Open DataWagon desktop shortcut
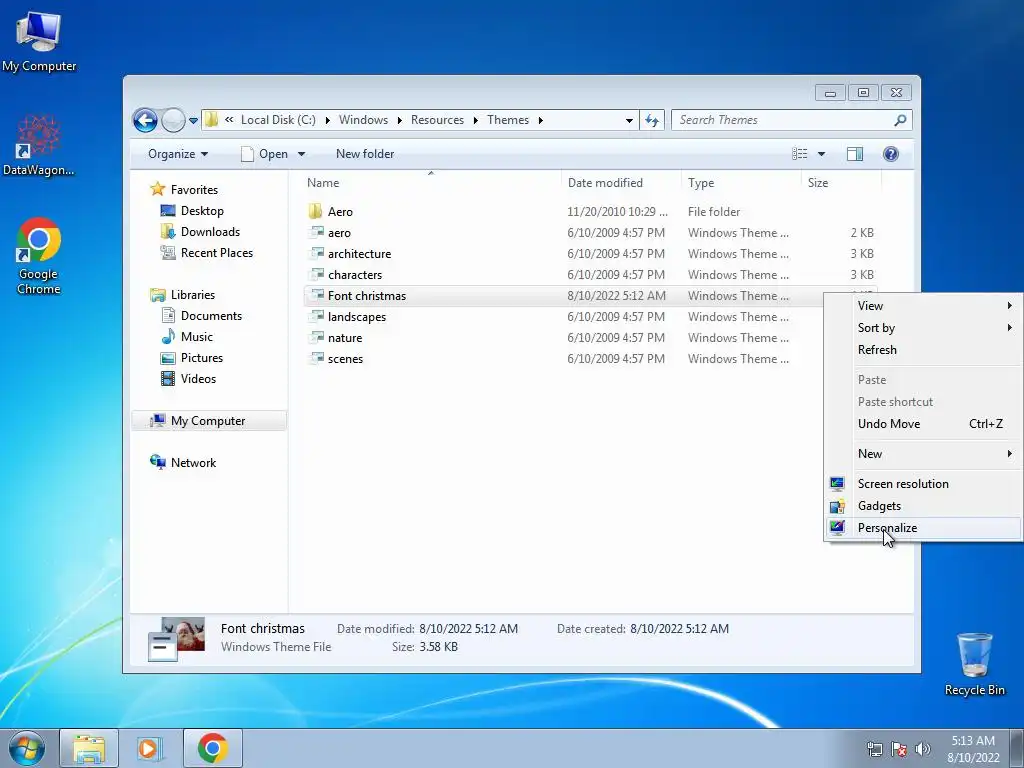This screenshot has height=768, width=1024. point(38,145)
